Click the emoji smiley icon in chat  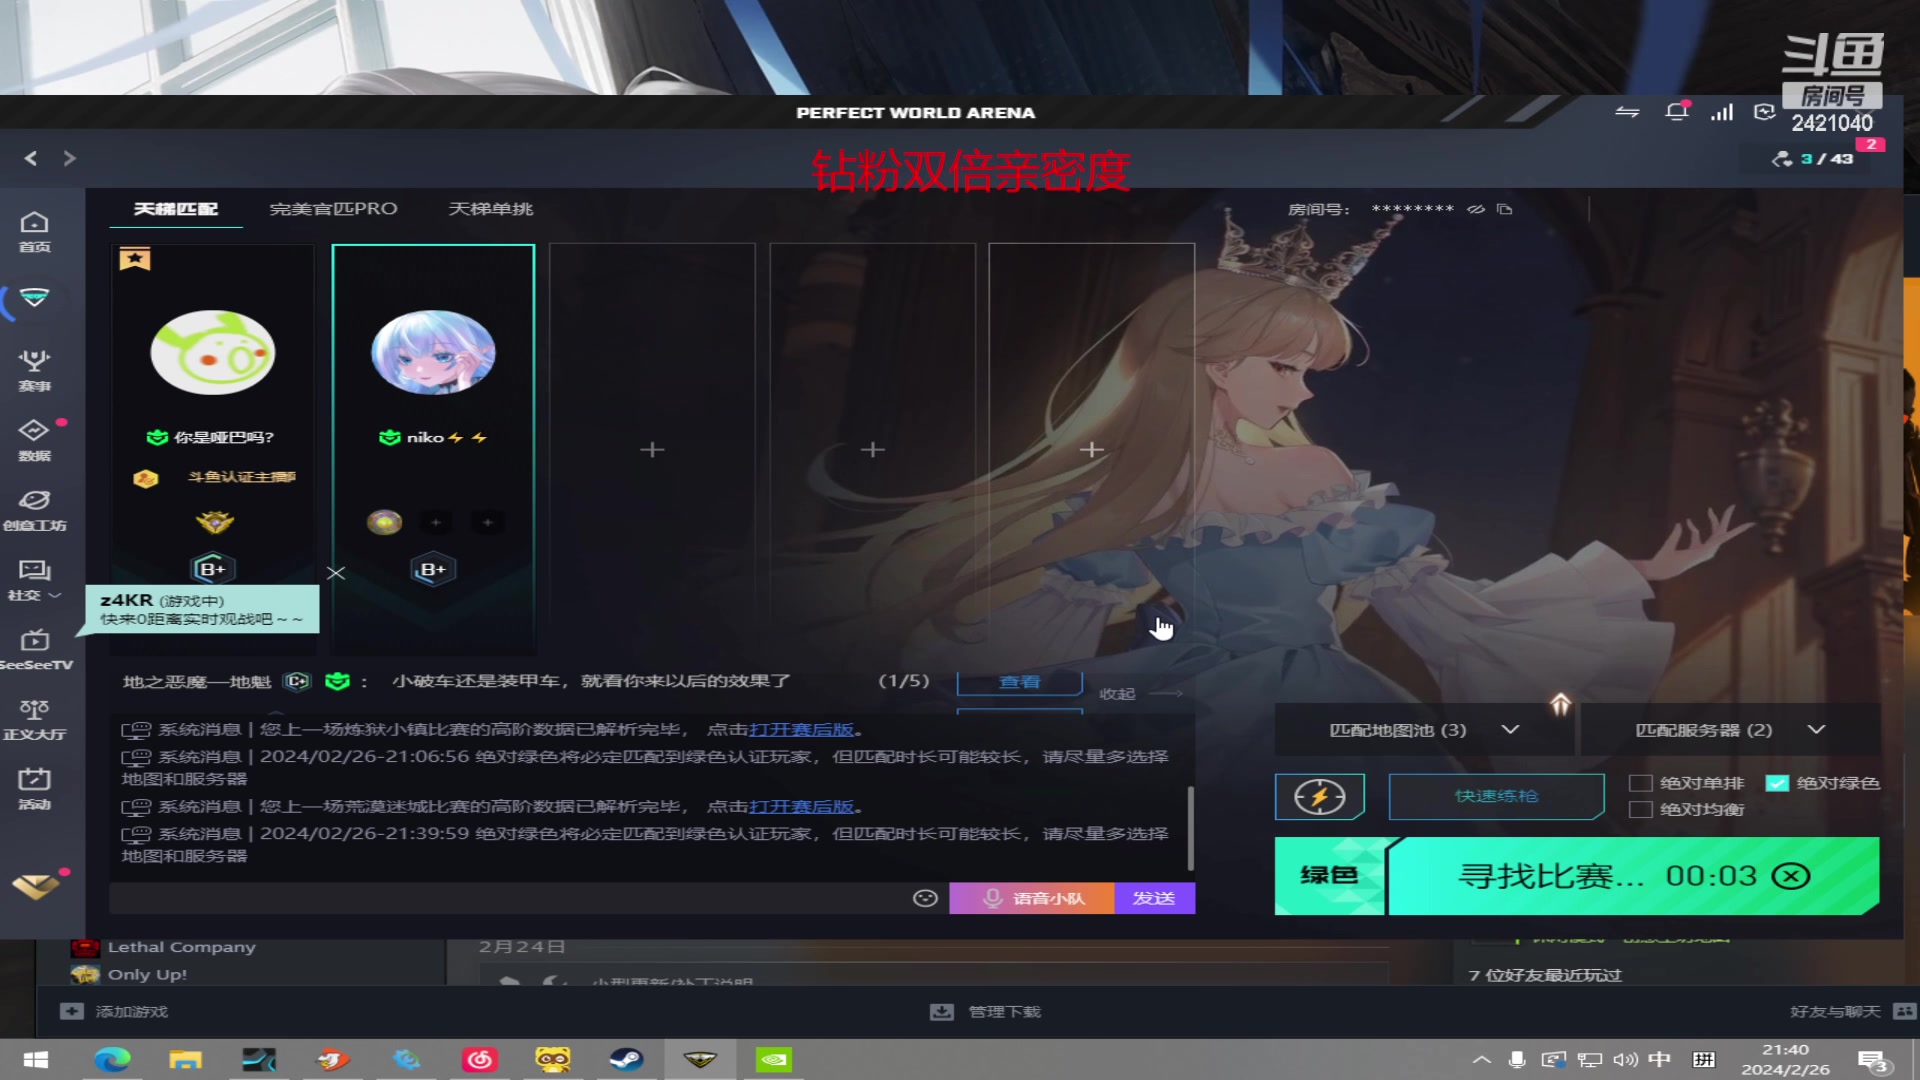[925, 898]
